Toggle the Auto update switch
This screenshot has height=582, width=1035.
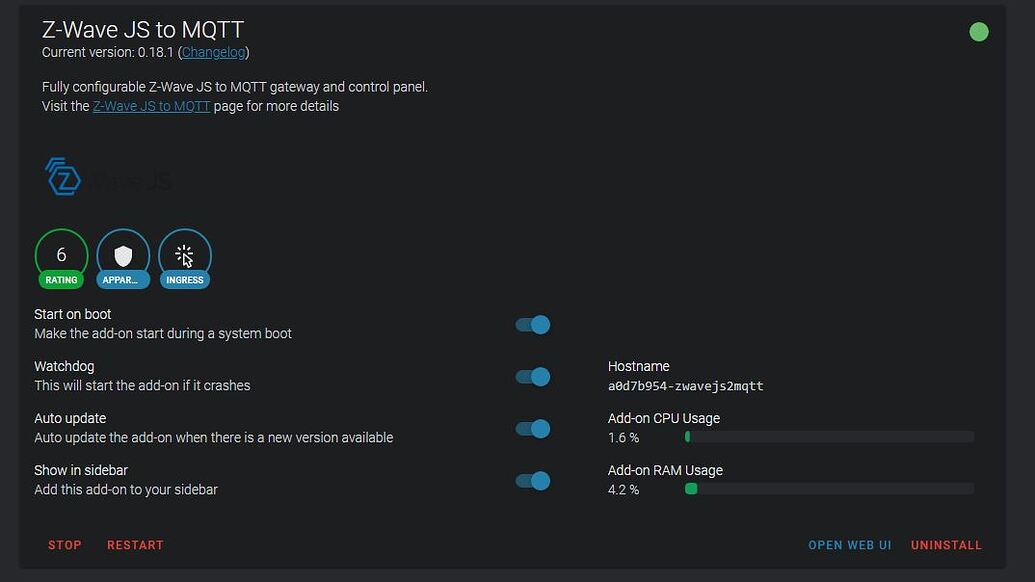(533, 429)
